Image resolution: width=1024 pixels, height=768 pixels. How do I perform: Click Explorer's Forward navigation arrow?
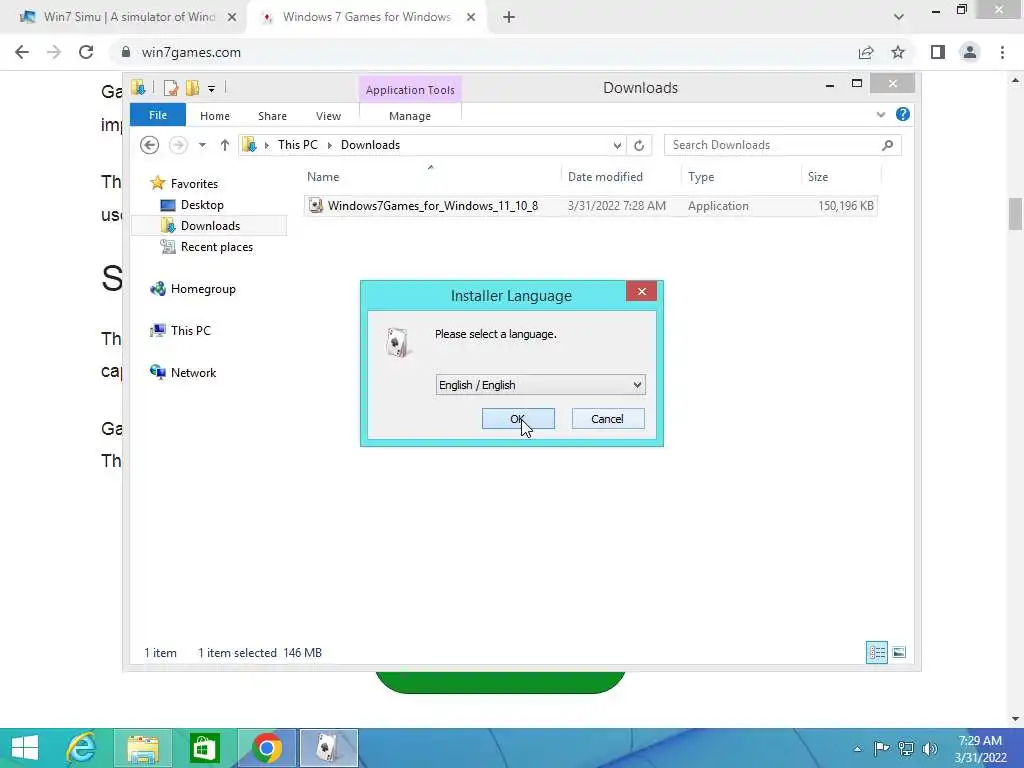coord(178,145)
